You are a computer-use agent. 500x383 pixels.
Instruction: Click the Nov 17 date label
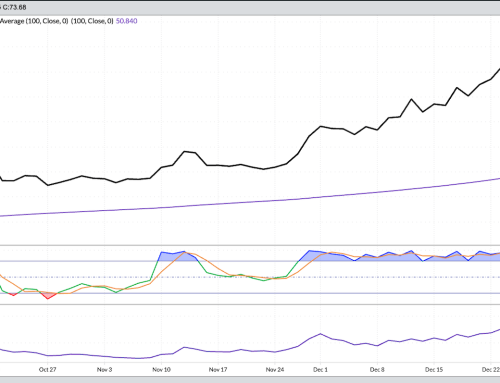218,369
